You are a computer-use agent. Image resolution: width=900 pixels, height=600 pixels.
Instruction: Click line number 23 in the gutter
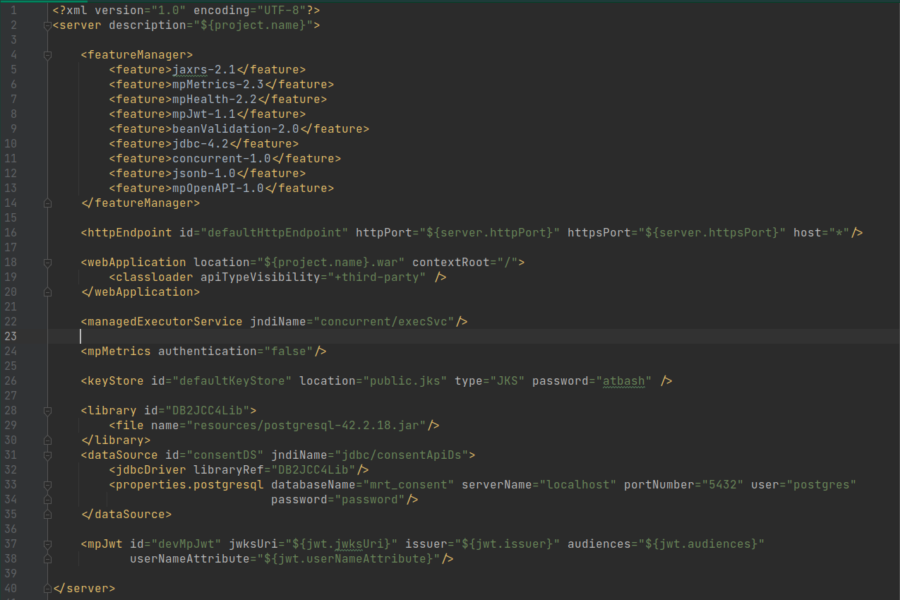pyautogui.click(x=14, y=336)
